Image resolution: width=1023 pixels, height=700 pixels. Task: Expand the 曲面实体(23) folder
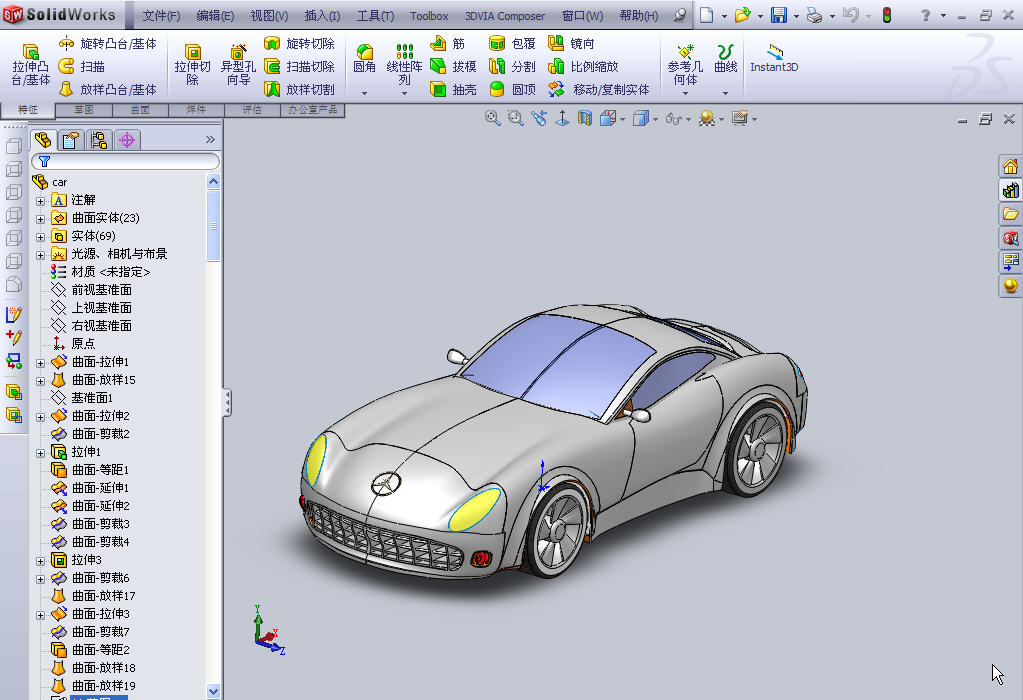pyautogui.click(x=40, y=219)
